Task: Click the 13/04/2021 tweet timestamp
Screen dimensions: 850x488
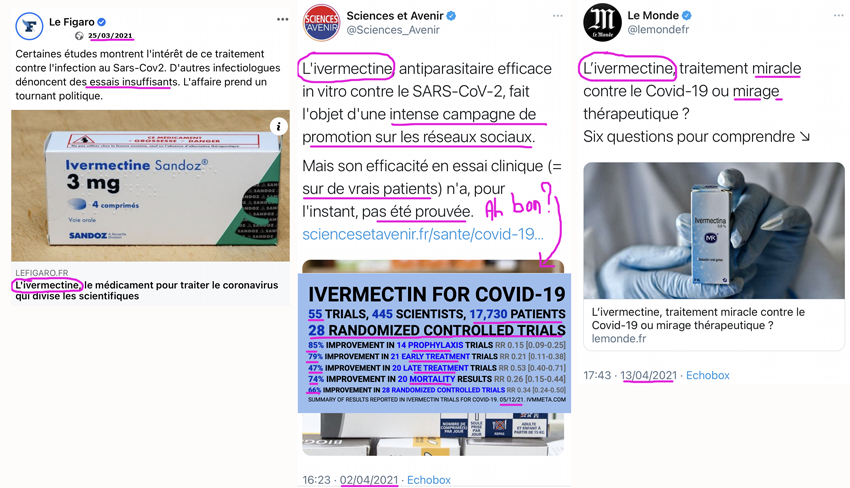Action: (x=648, y=375)
